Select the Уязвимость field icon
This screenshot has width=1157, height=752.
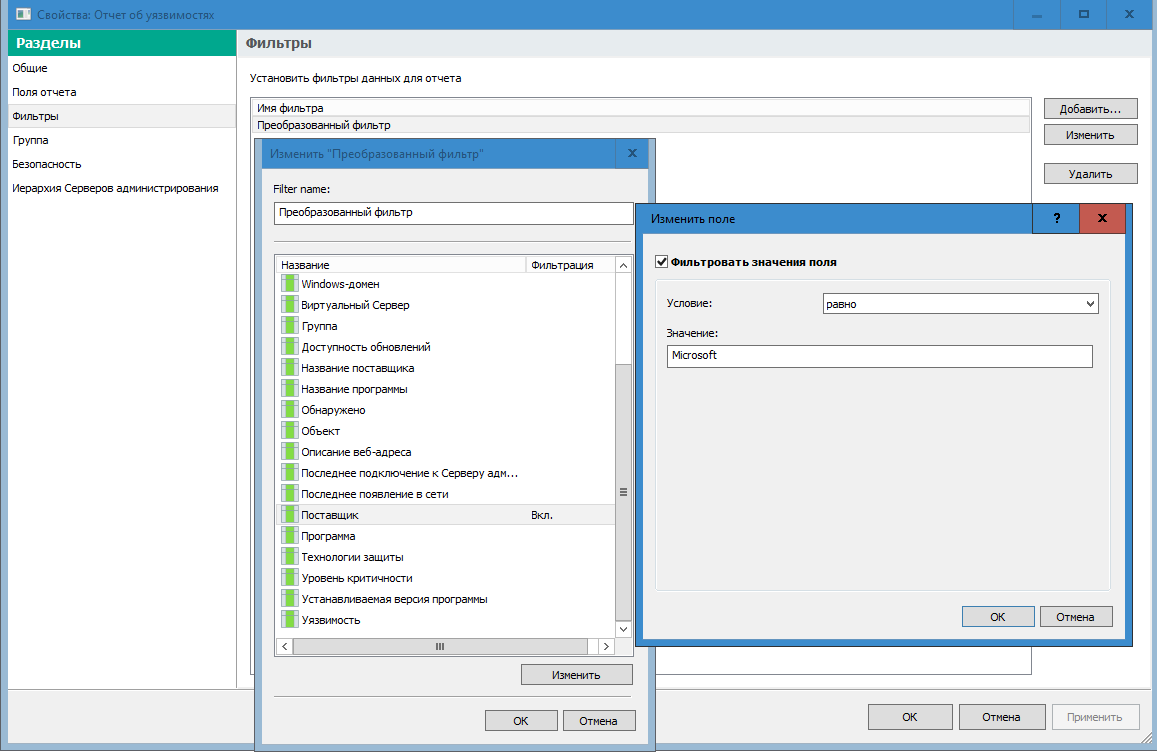click(289, 620)
